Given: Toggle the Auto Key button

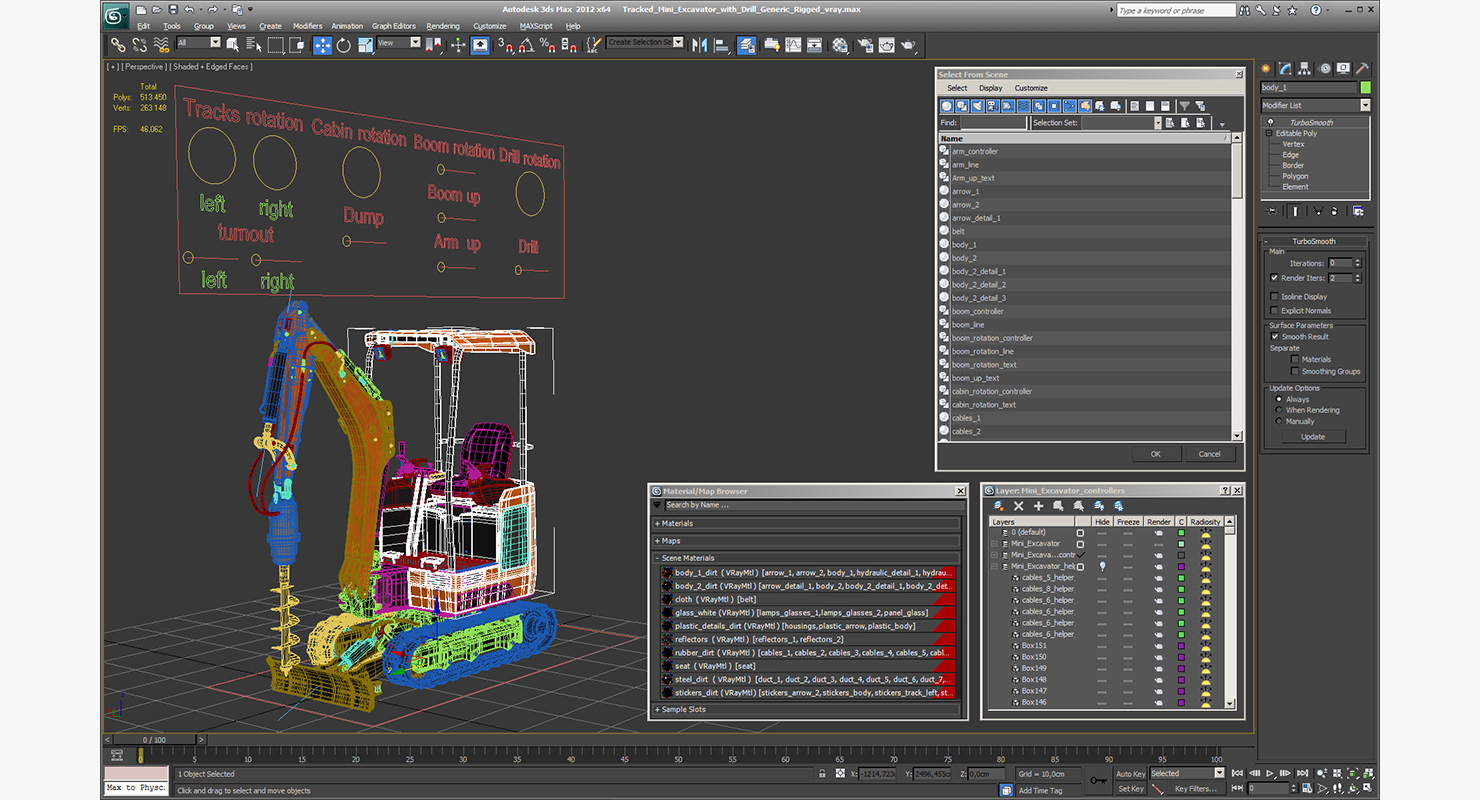Looking at the screenshot, I should (x=1130, y=773).
